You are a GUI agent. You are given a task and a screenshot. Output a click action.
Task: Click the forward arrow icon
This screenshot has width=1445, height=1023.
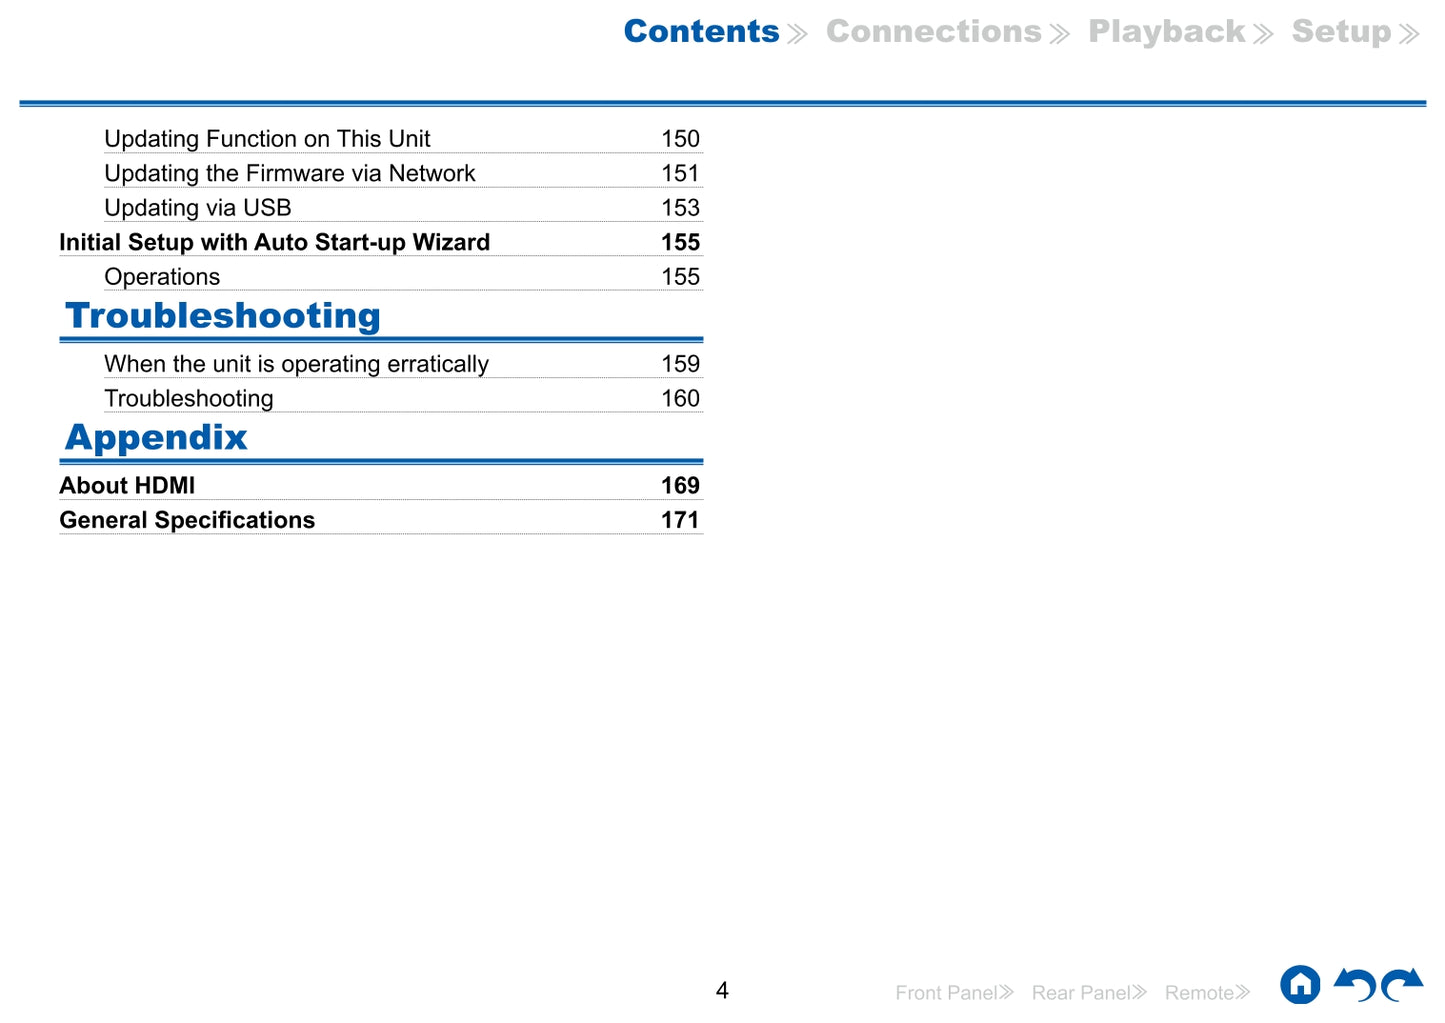pos(1402,985)
